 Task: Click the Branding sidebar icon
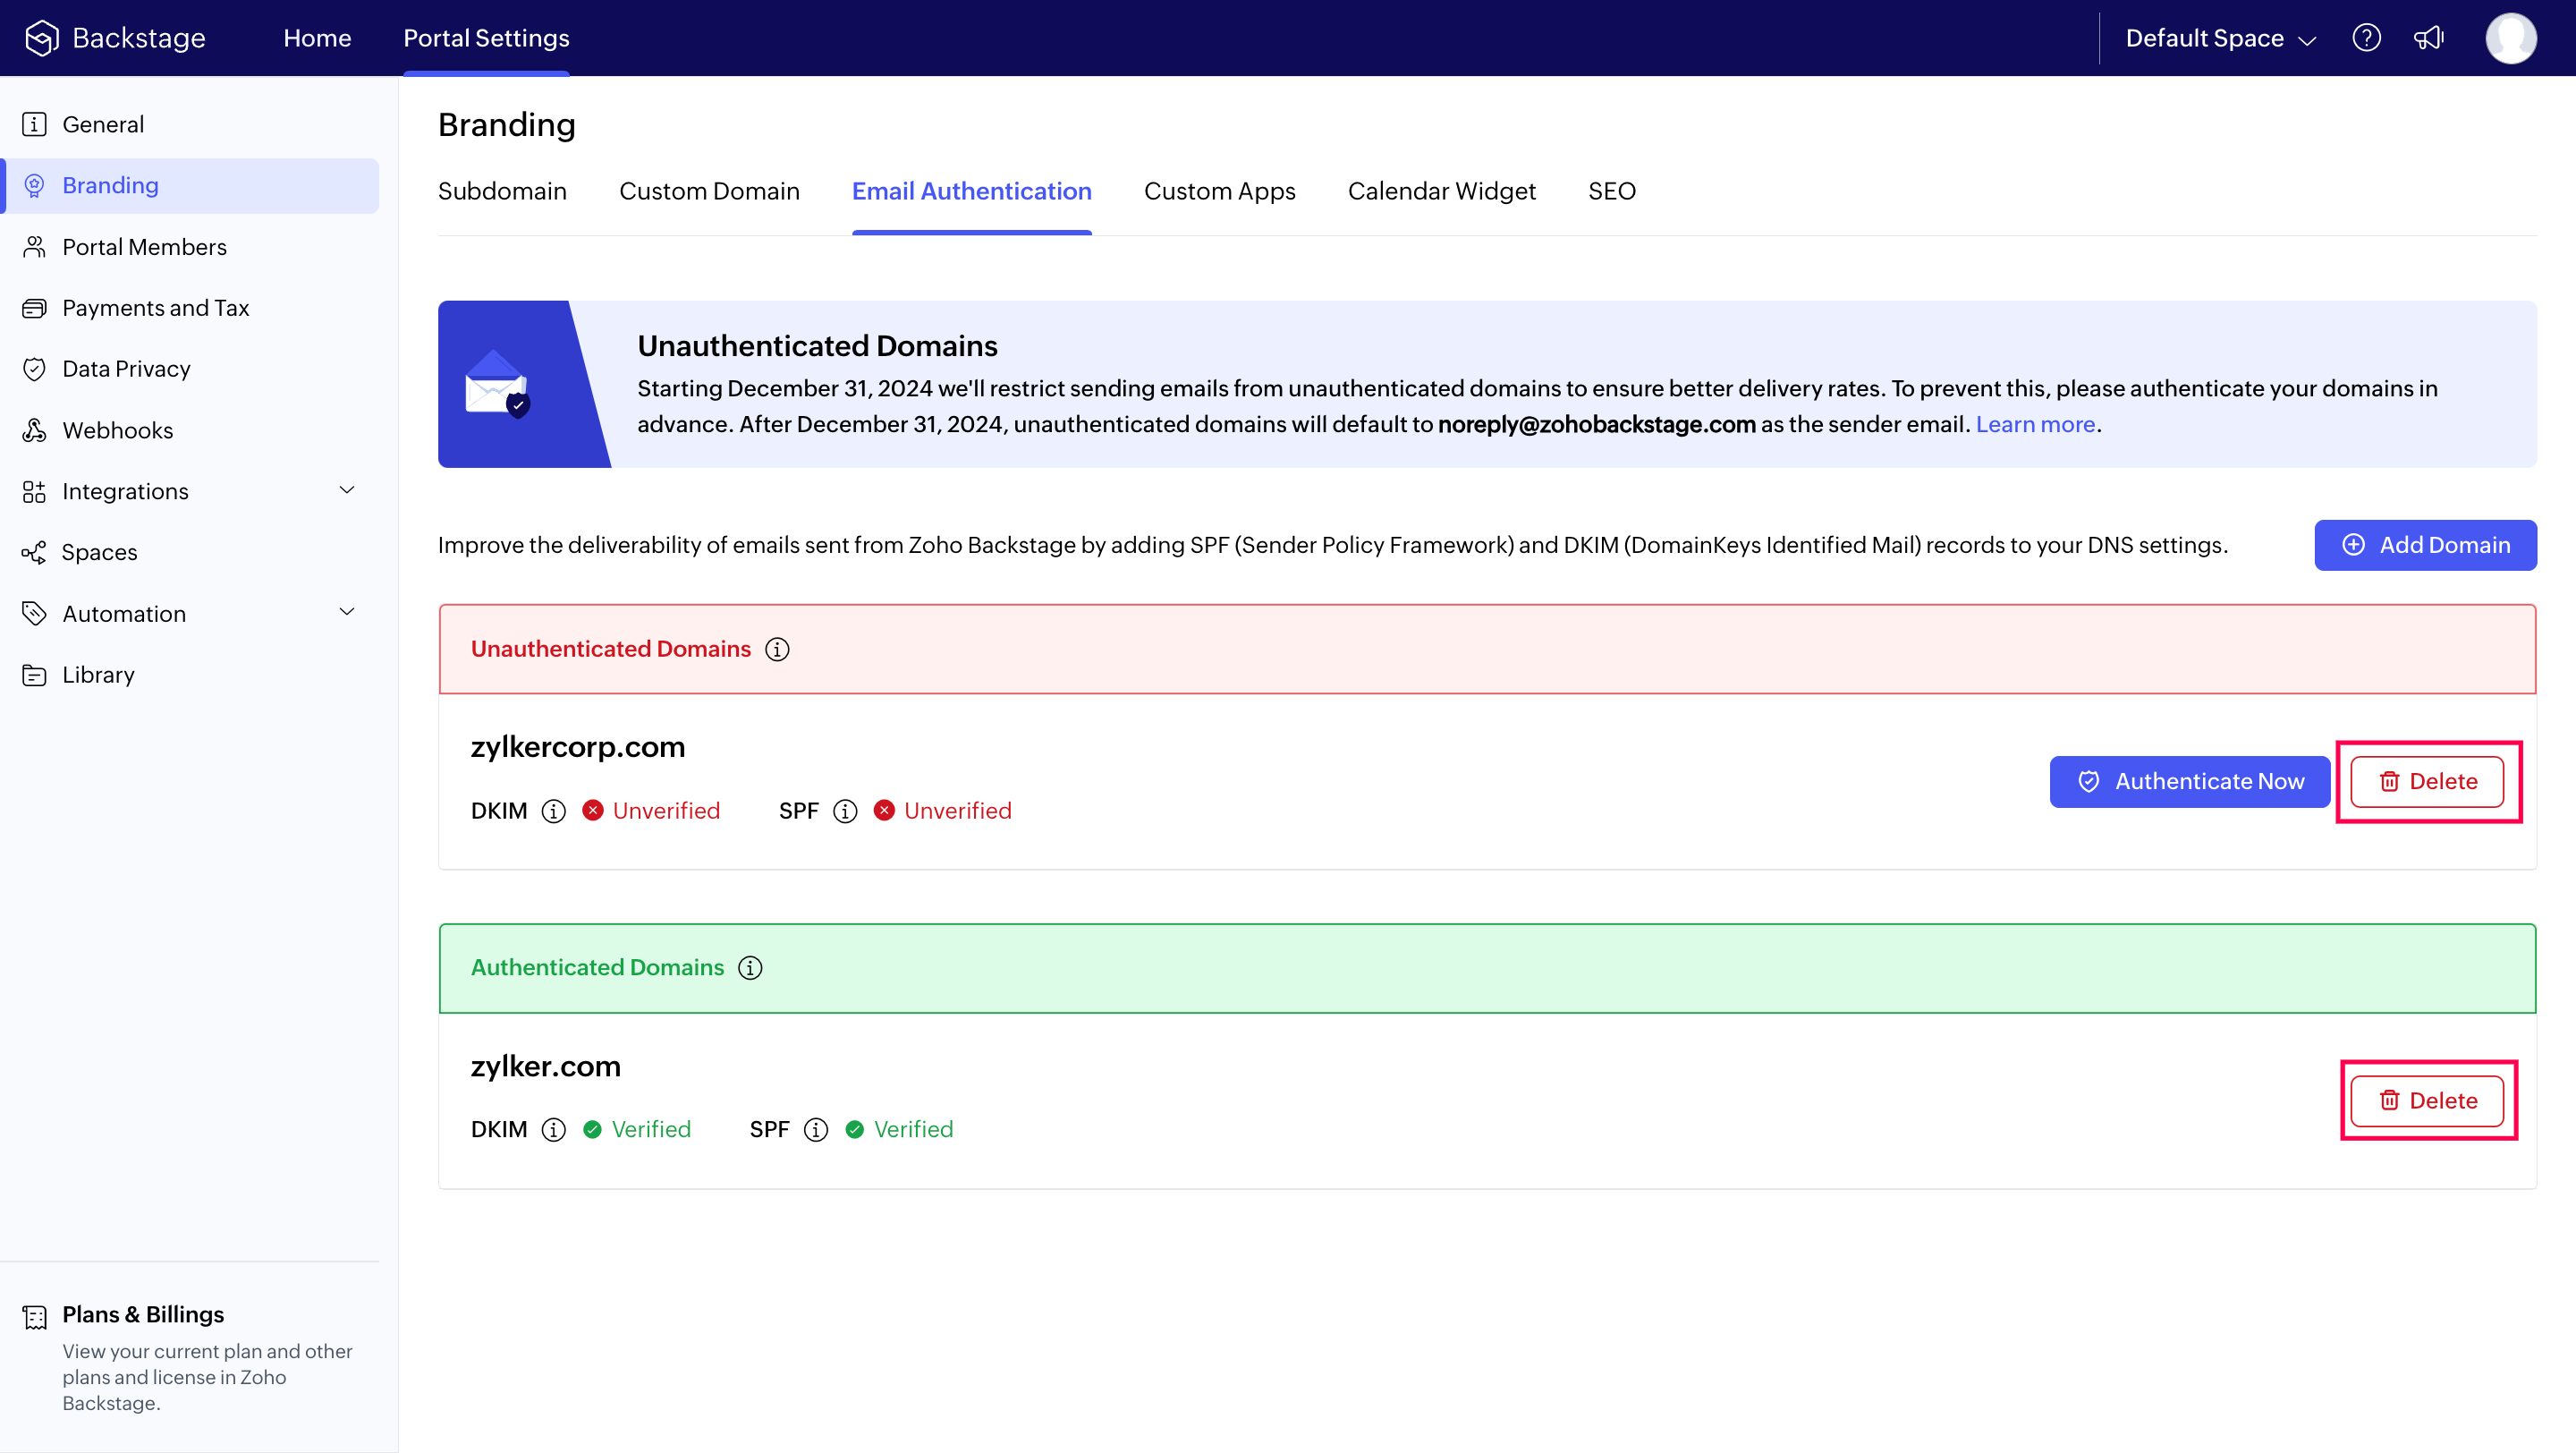click(x=34, y=185)
